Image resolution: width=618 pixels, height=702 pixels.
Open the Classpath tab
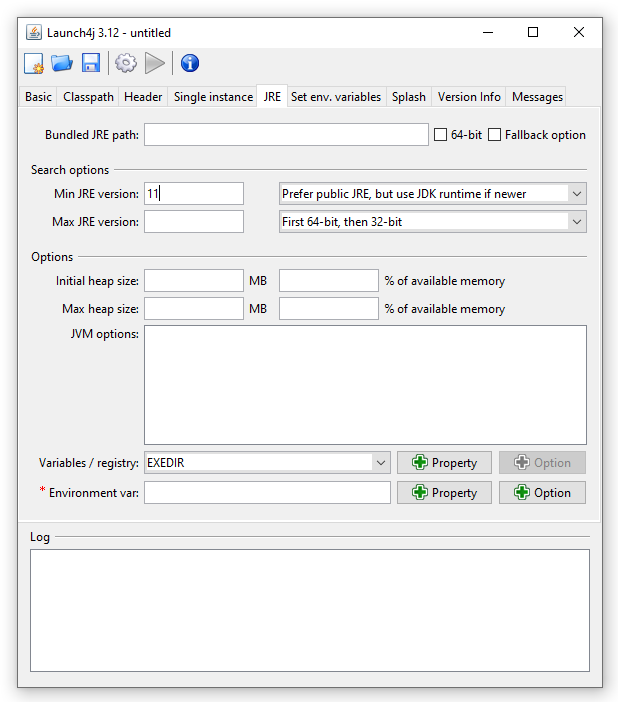coord(88,97)
